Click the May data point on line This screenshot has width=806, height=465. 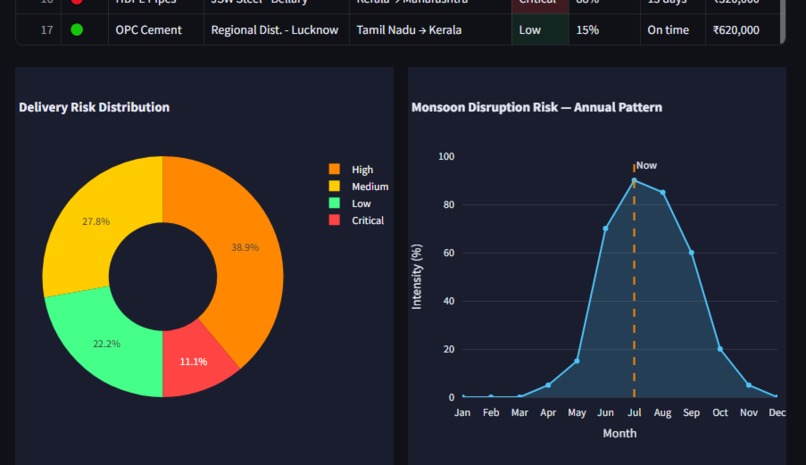[577, 361]
